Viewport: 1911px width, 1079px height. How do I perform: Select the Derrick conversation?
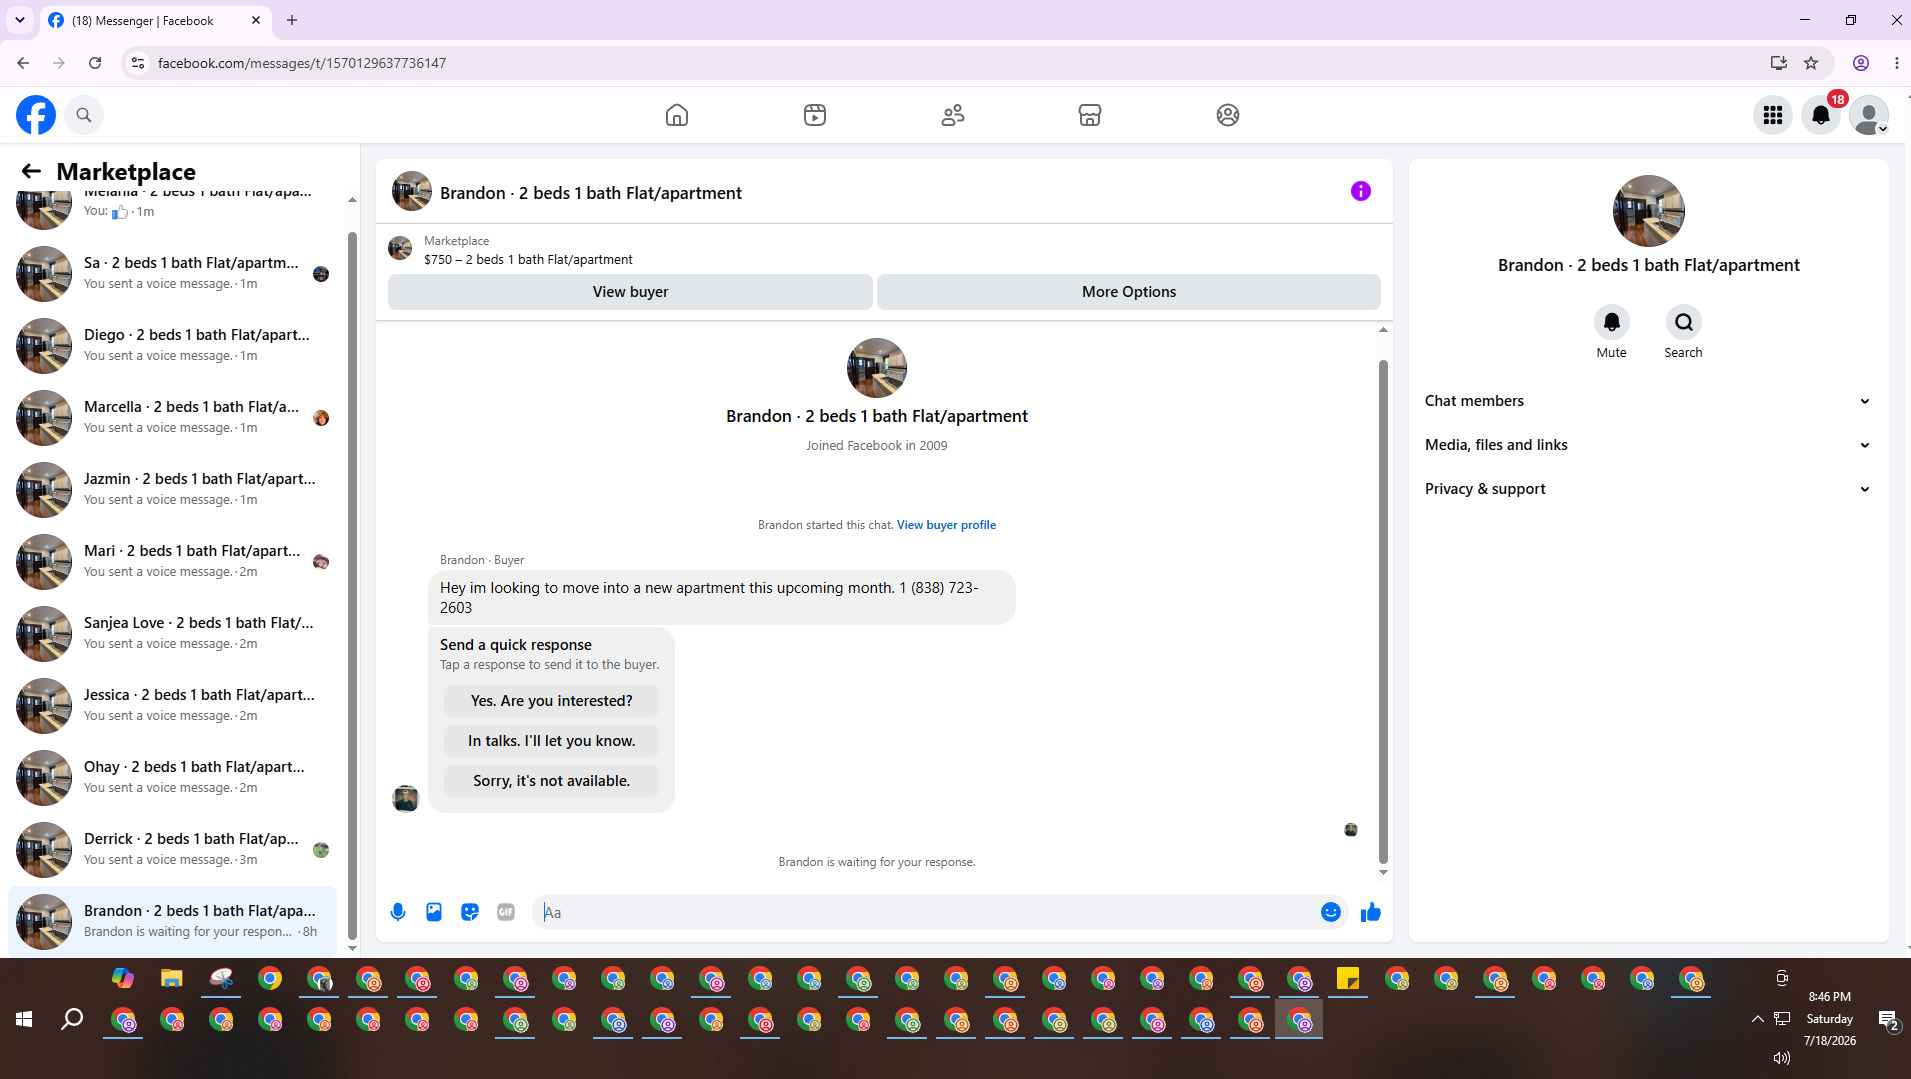point(172,850)
